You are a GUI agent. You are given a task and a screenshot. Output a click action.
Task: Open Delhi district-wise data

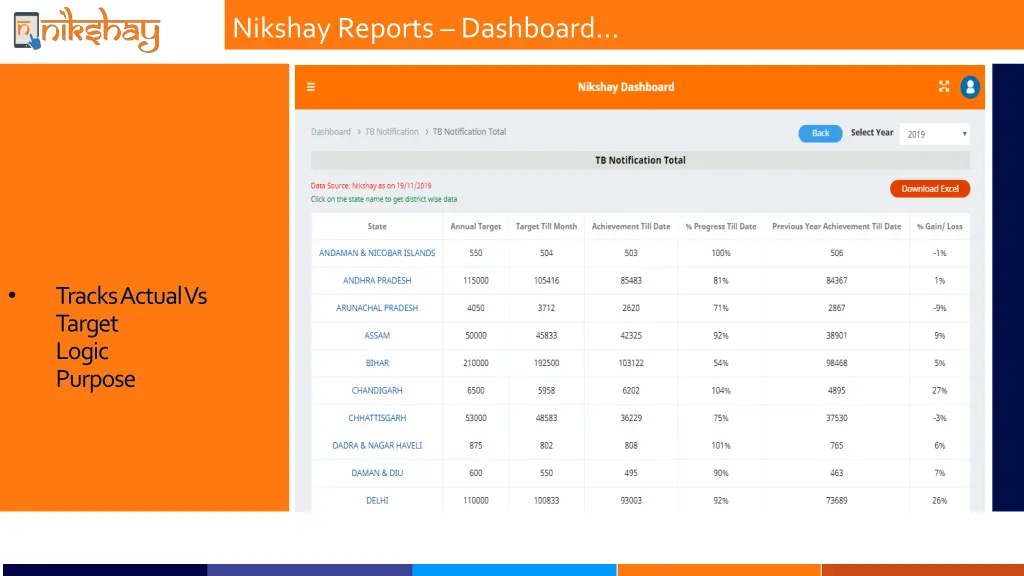377,500
